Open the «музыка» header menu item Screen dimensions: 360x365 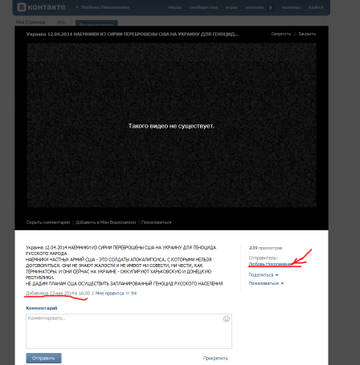pos(254,7)
